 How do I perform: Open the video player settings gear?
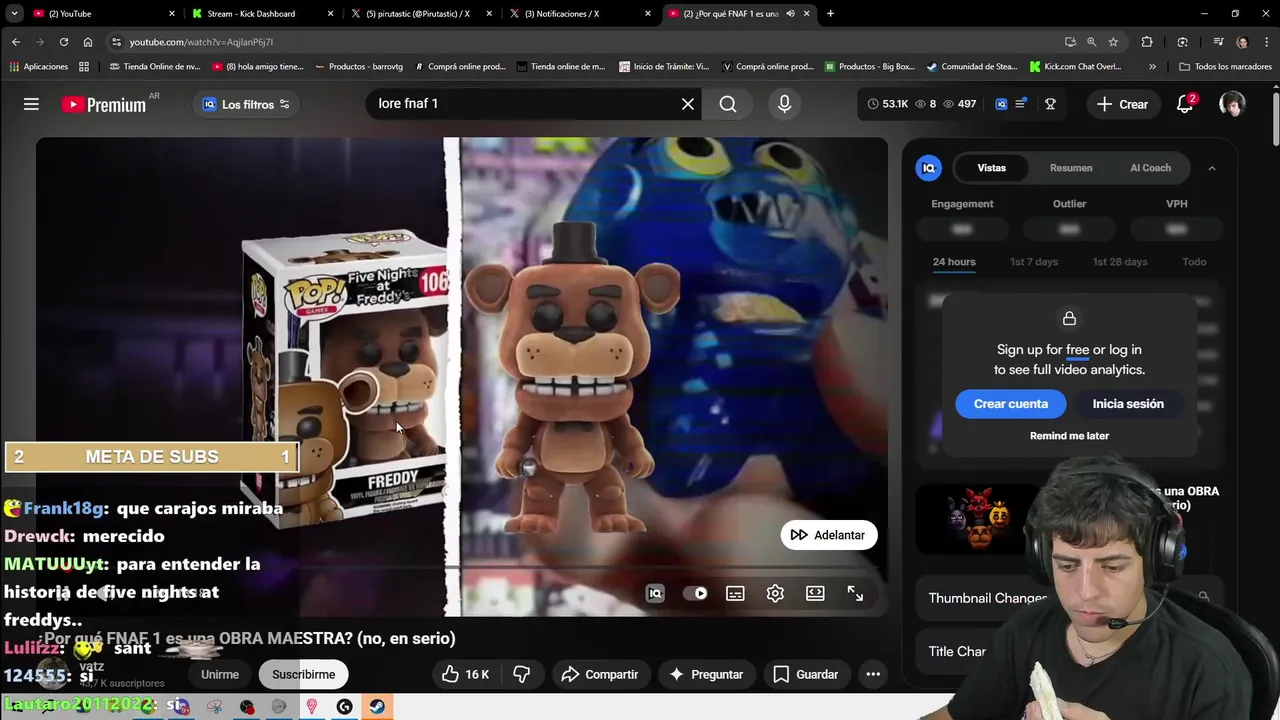775,593
